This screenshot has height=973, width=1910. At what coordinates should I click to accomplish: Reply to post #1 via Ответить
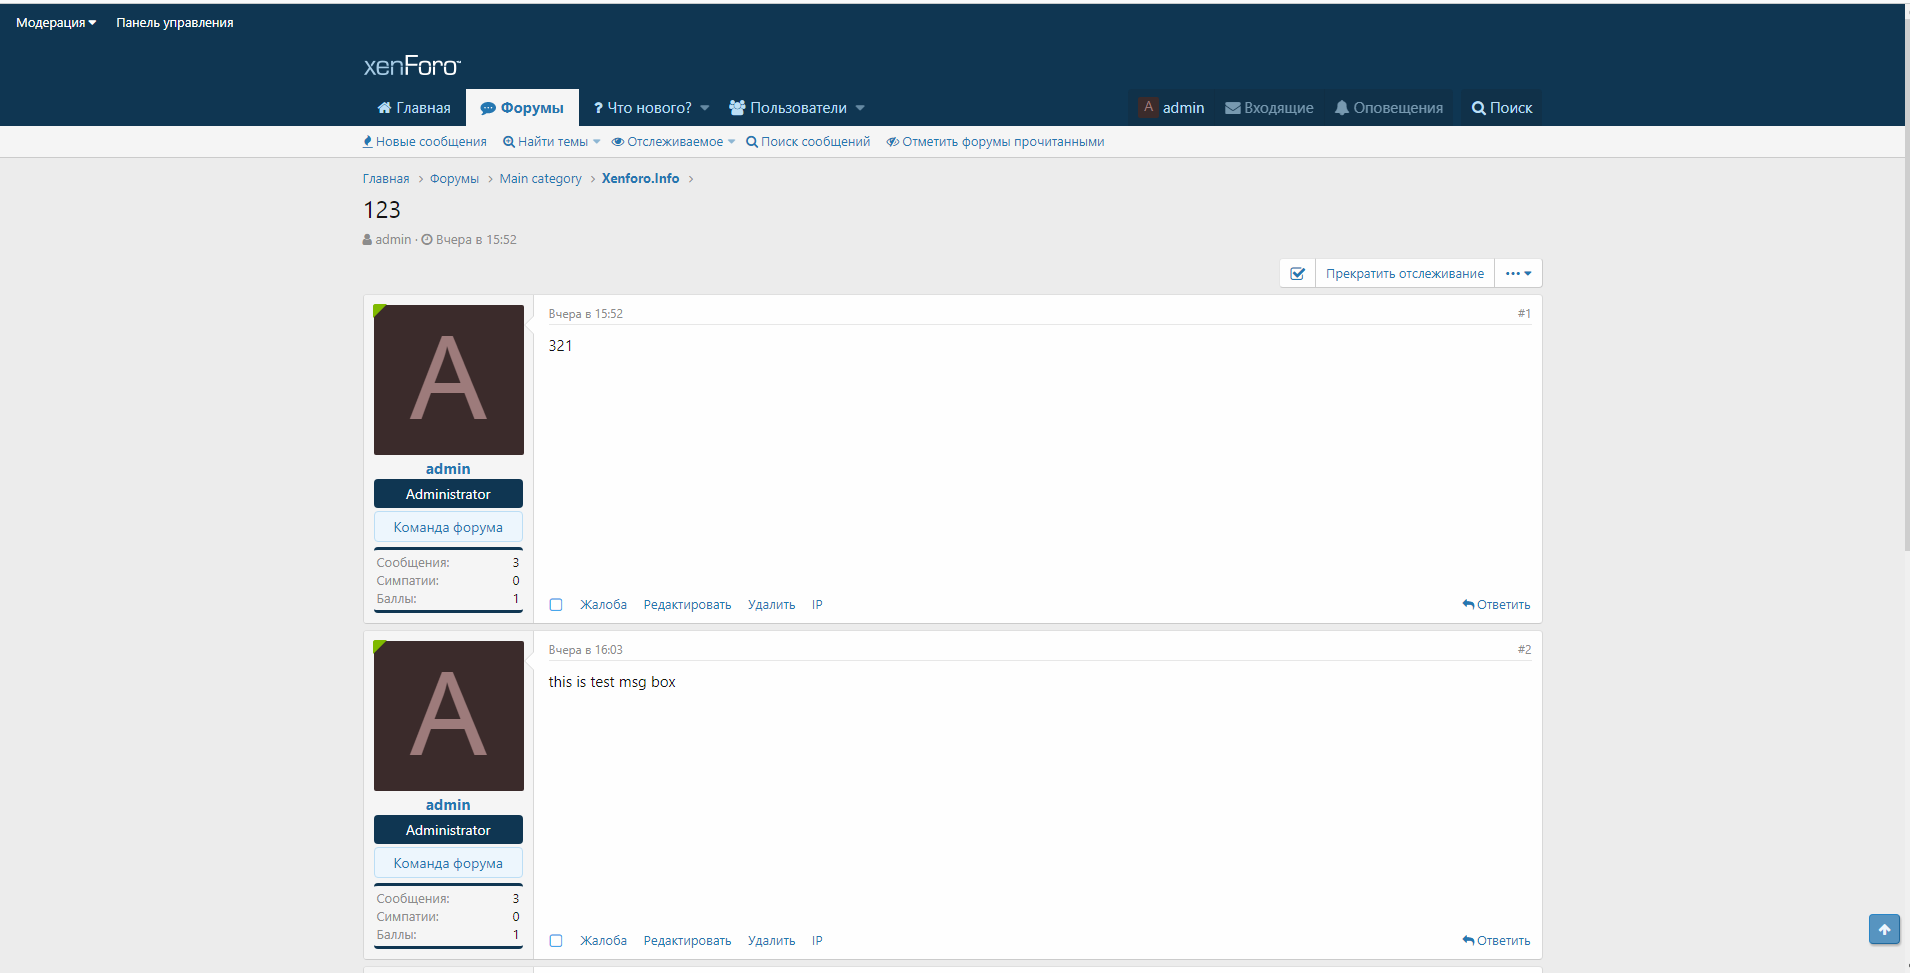[x=1496, y=605]
